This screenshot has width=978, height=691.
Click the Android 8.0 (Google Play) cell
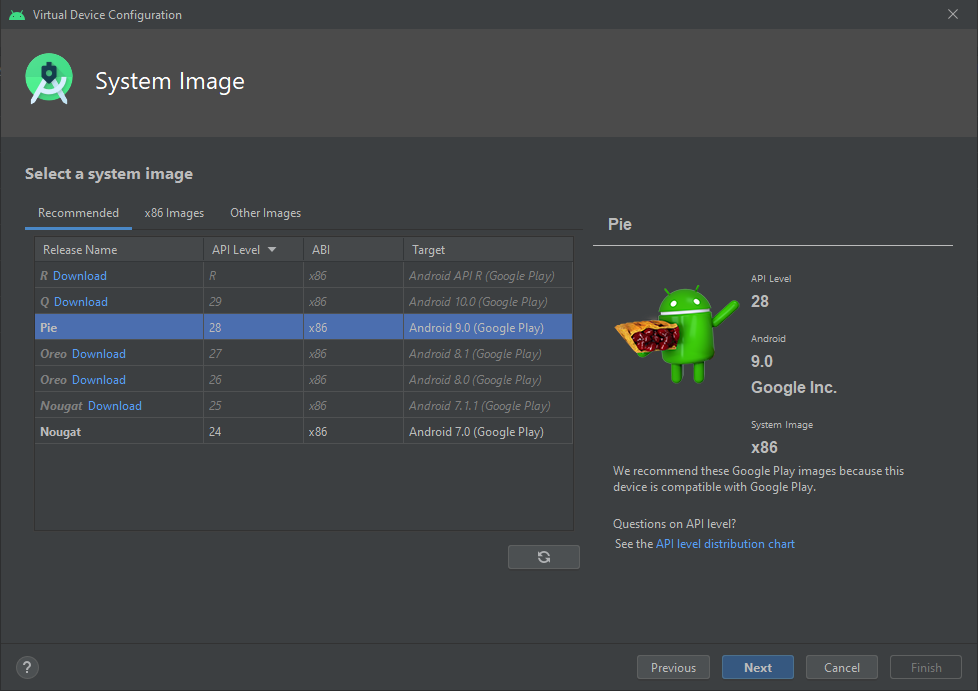488,380
